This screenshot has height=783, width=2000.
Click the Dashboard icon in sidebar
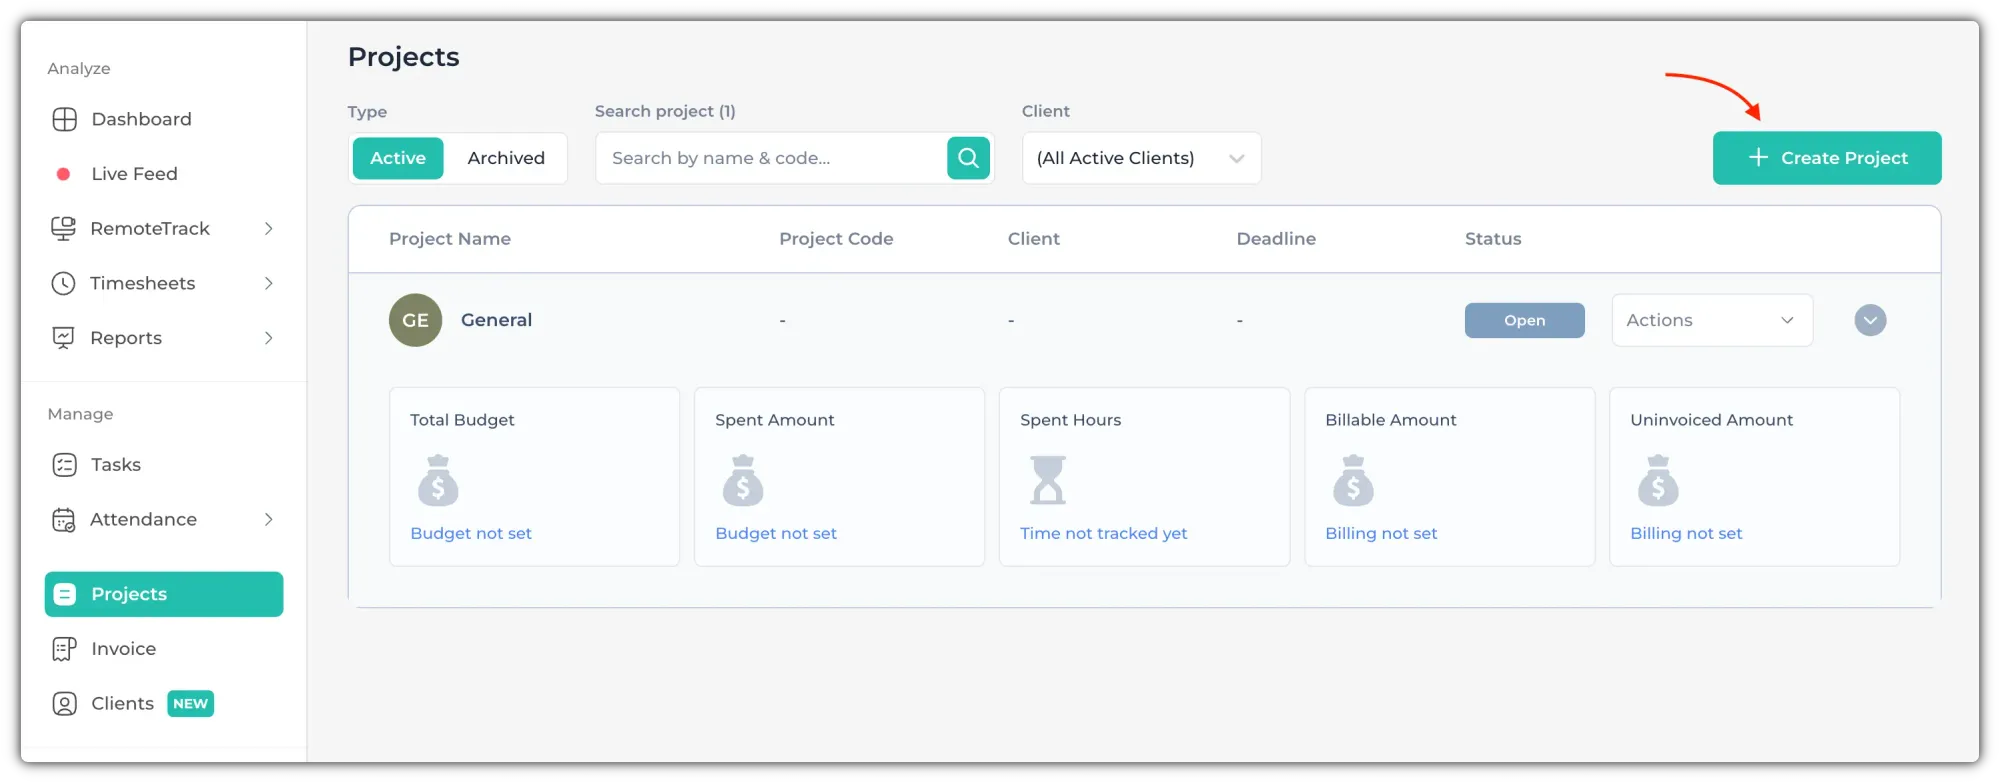pos(64,119)
